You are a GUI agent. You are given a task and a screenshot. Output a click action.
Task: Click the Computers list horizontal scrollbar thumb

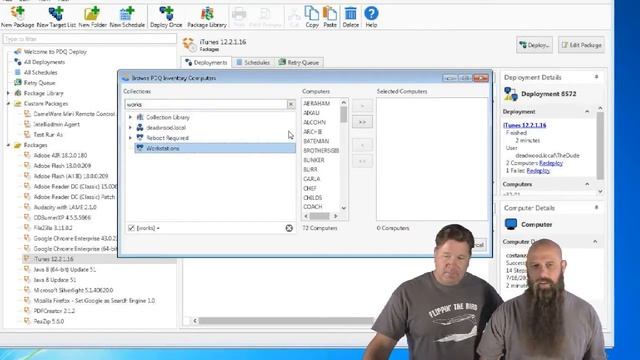tap(320, 216)
